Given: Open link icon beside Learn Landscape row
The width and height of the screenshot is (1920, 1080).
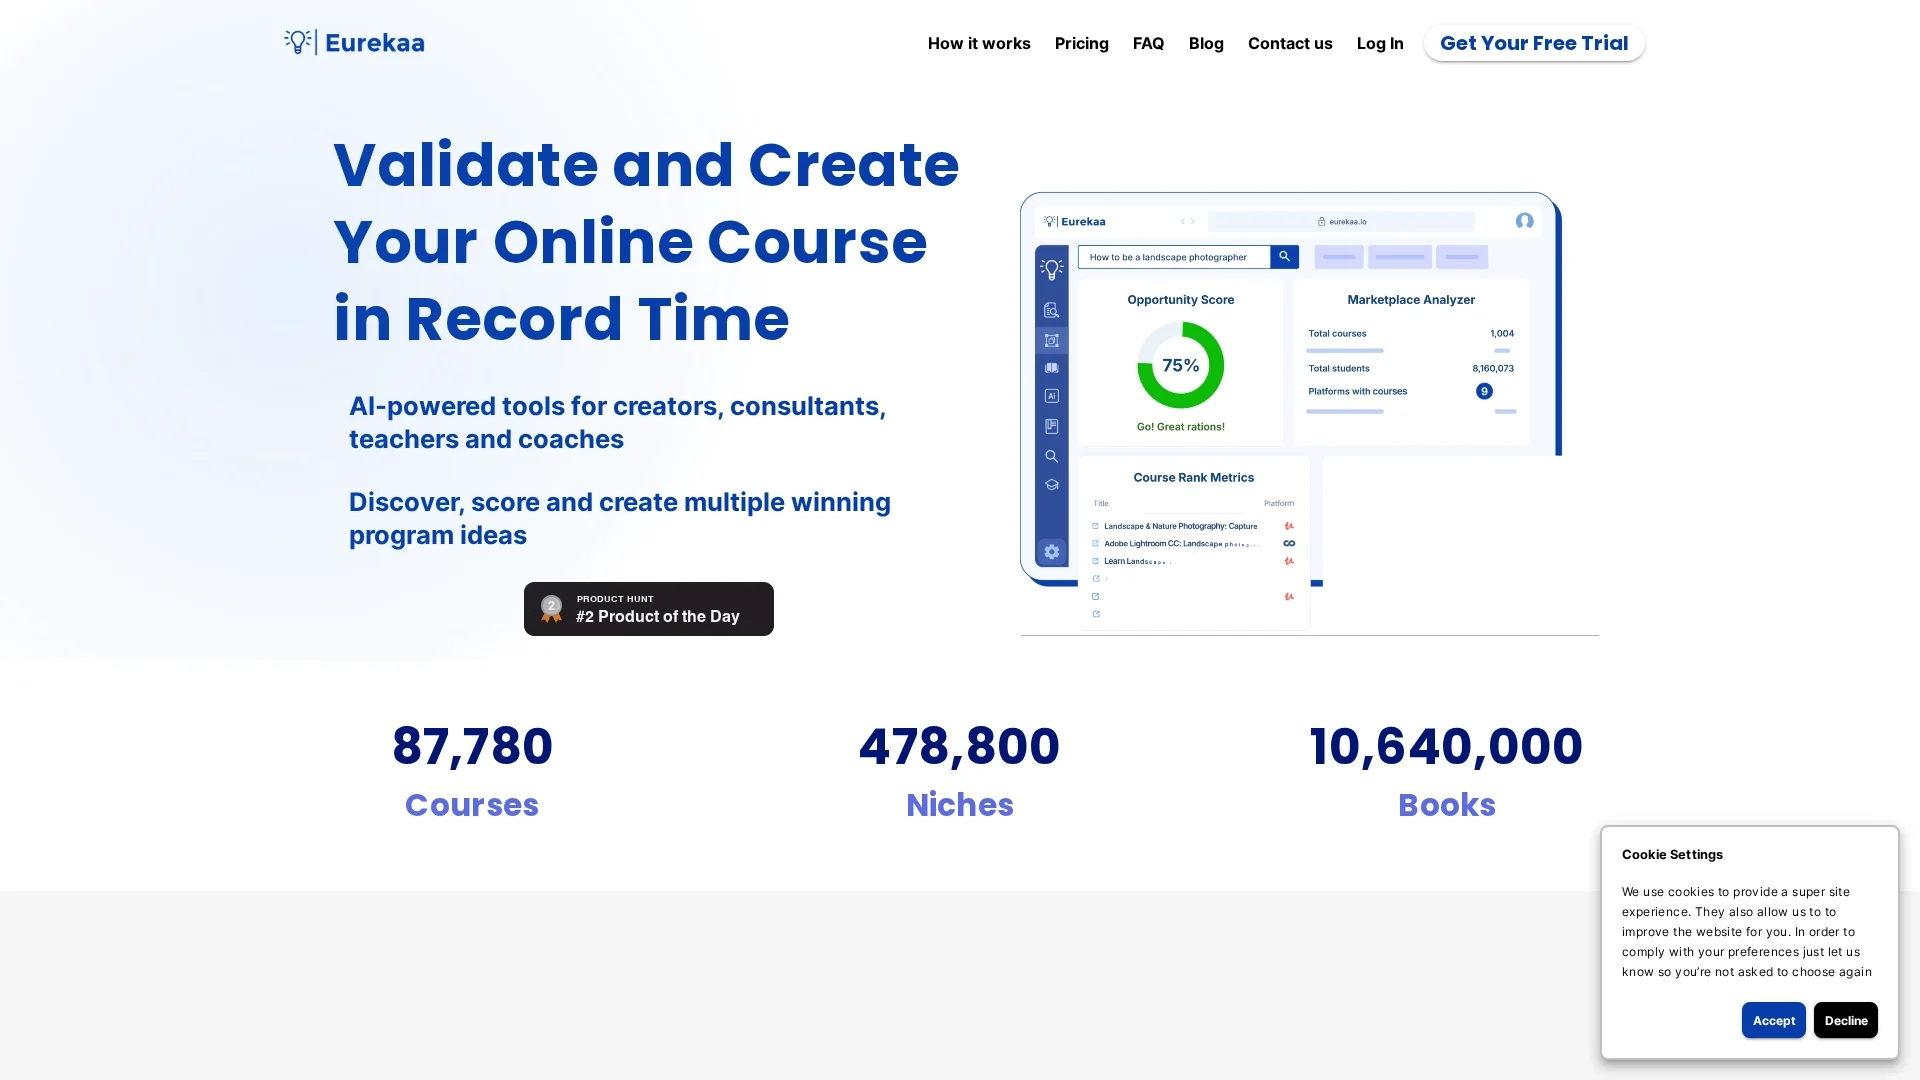Looking at the screenshot, I should click(1095, 561).
